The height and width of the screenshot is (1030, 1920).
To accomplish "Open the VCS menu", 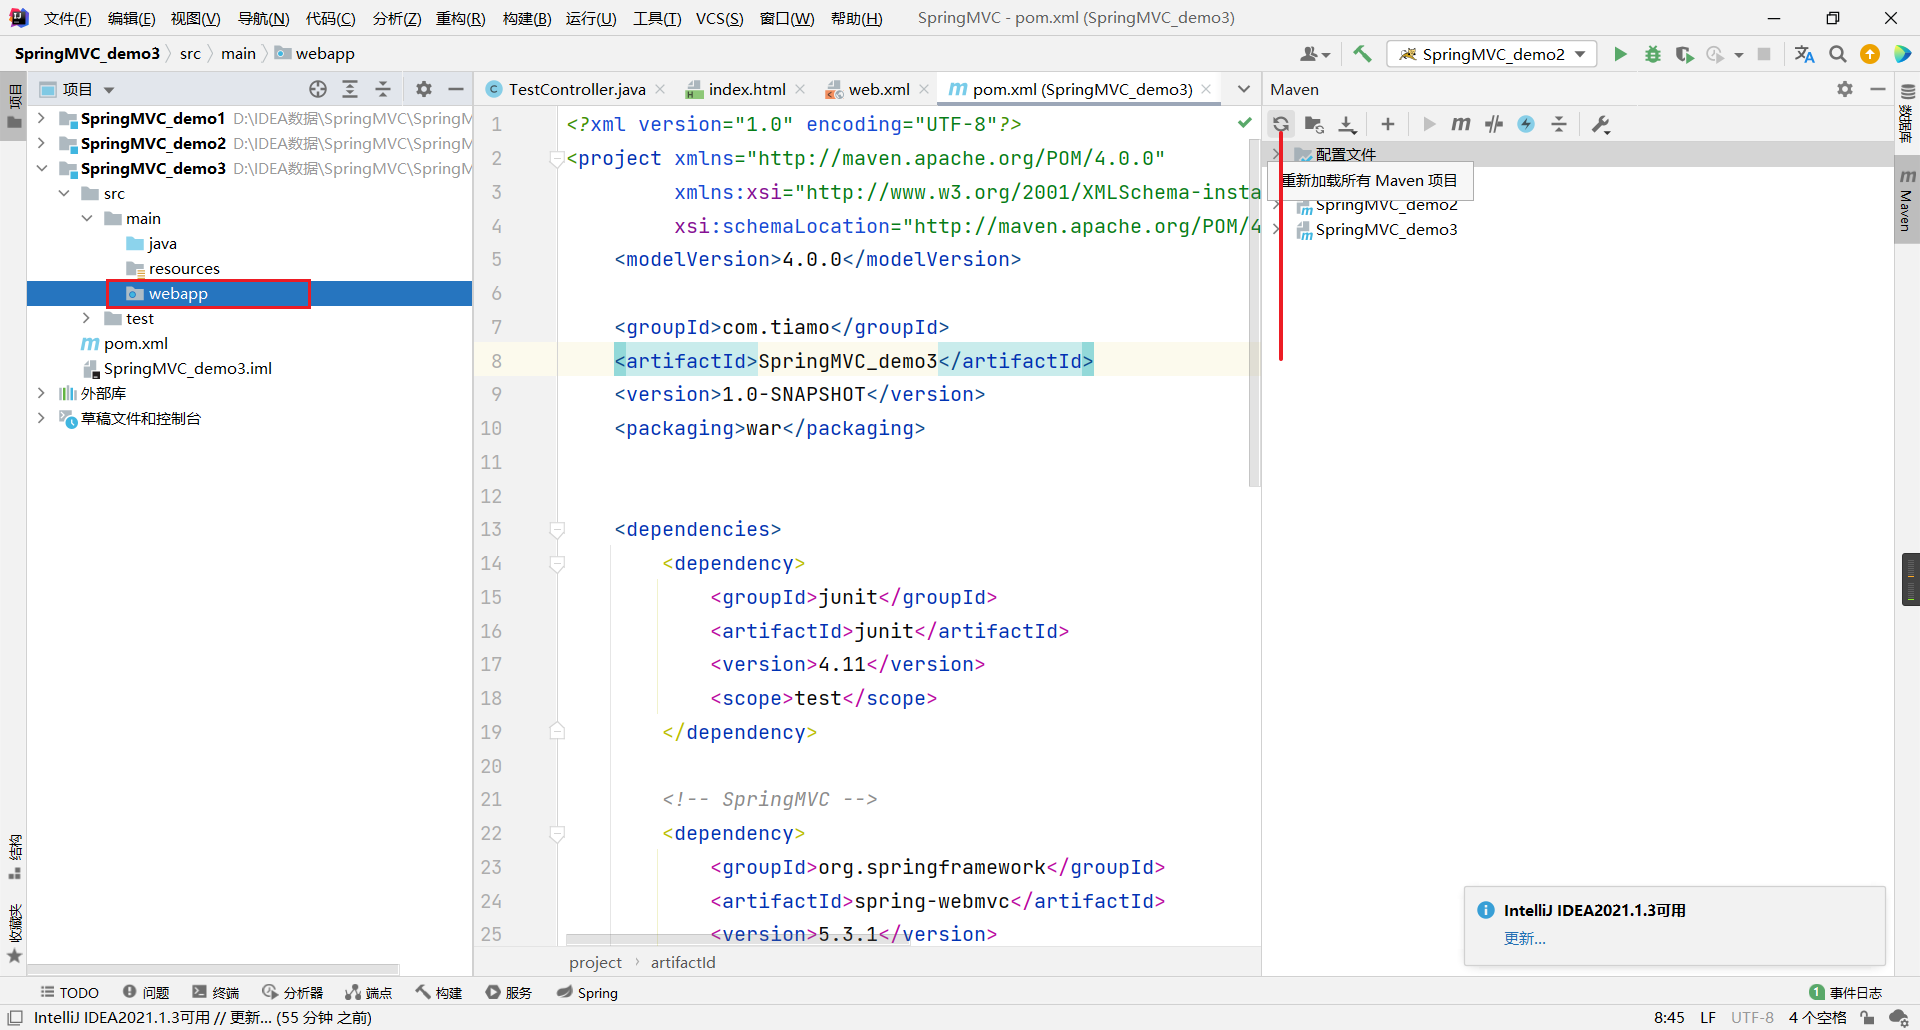I will point(718,17).
